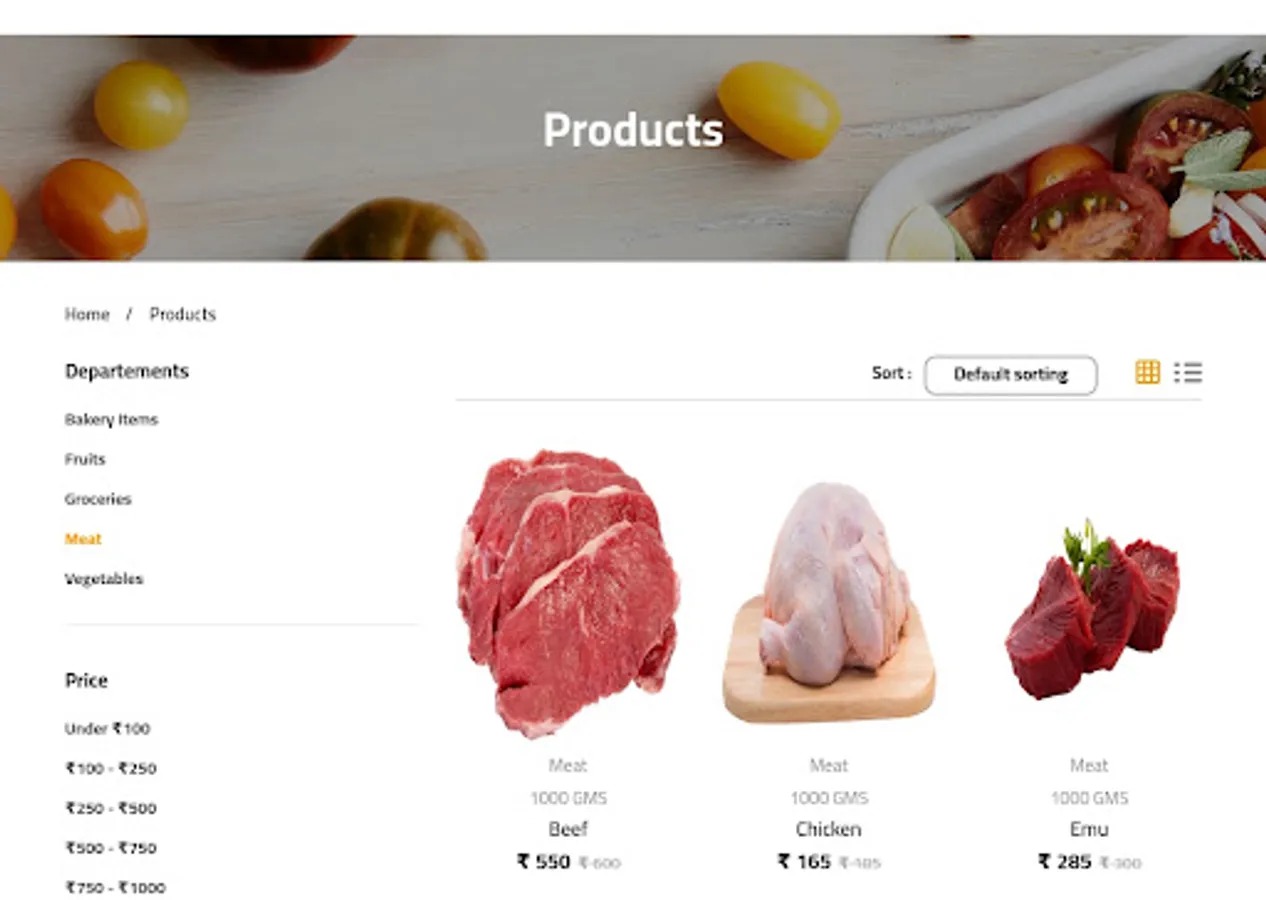Screen dimensions: 1266x900
Task: Filter by price ₹100 - ₹250
Action: (x=111, y=769)
